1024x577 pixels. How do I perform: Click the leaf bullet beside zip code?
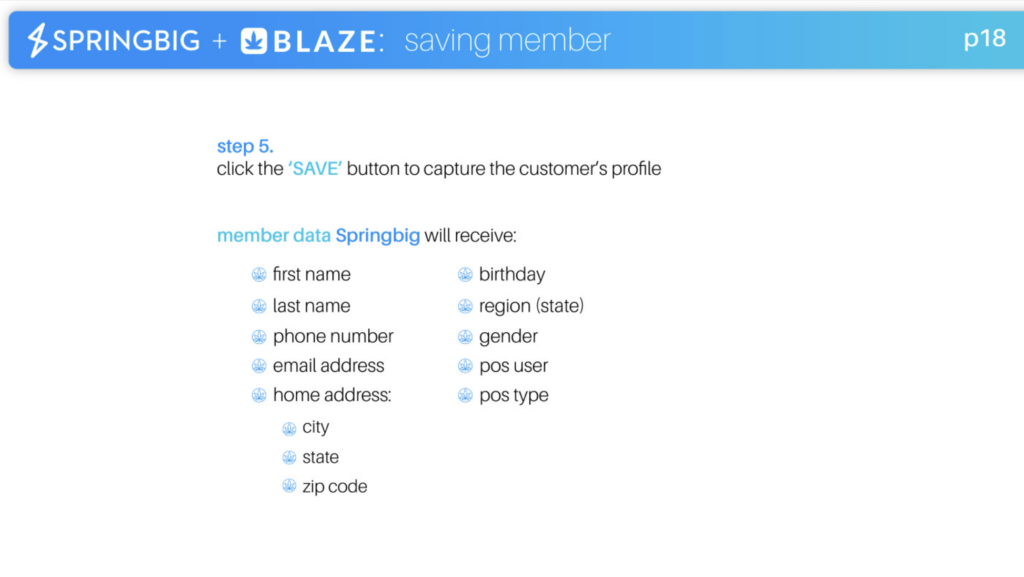[289, 486]
